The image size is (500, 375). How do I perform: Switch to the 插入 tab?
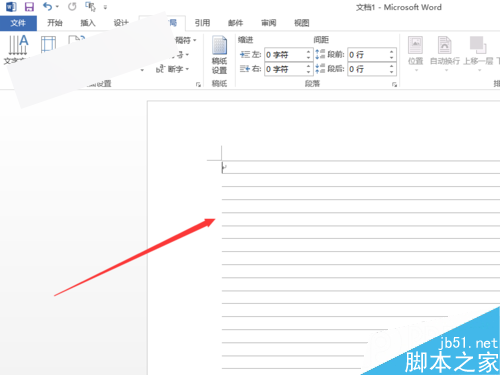(x=88, y=23)
